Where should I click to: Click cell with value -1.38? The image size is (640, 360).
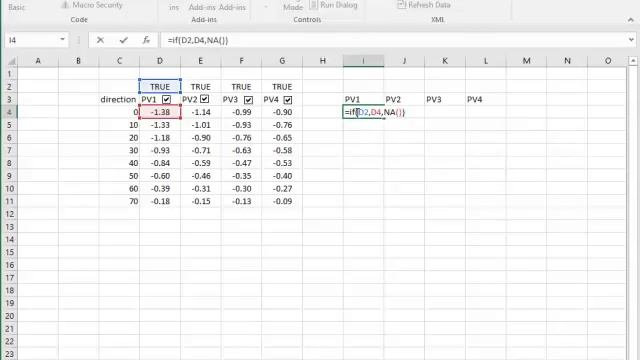160,112
